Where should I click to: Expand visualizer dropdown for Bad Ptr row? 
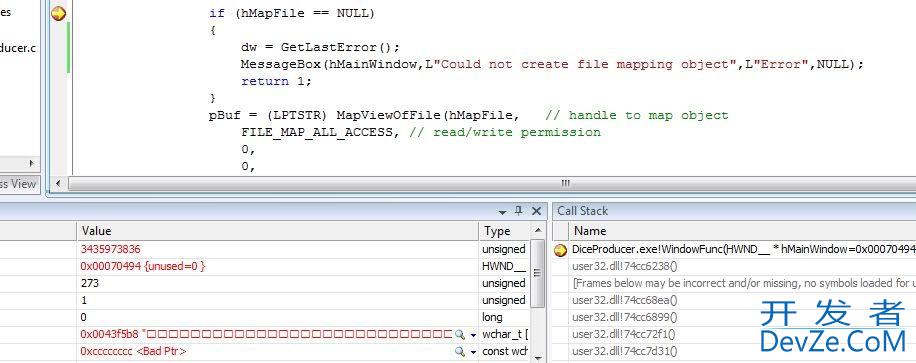[x=473, y=352]
